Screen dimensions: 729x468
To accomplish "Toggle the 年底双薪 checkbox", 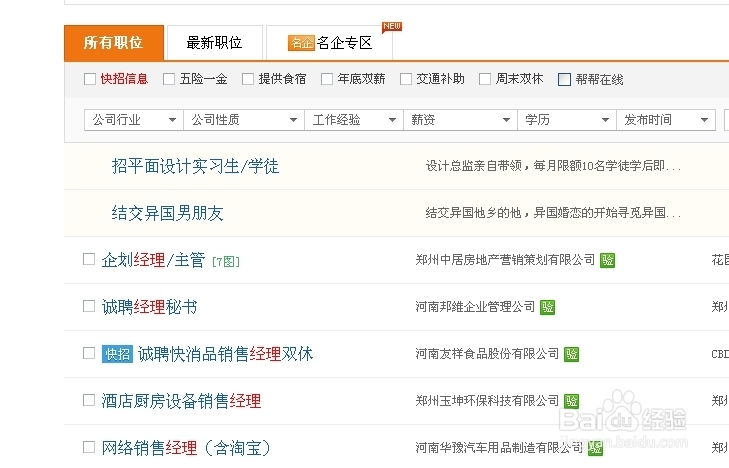I will pyautogui.click(x=327, y=79).
